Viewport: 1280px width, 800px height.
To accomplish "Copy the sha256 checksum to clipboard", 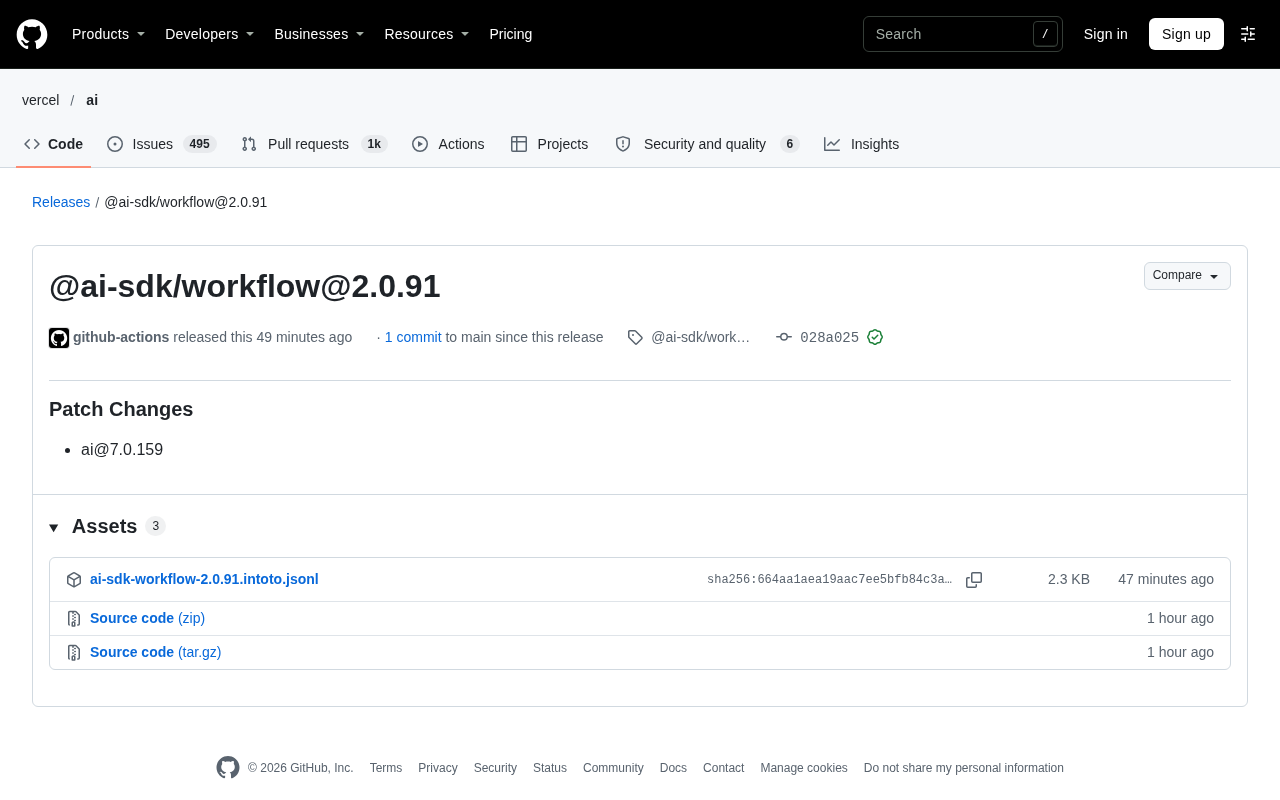I will [974, 580].
